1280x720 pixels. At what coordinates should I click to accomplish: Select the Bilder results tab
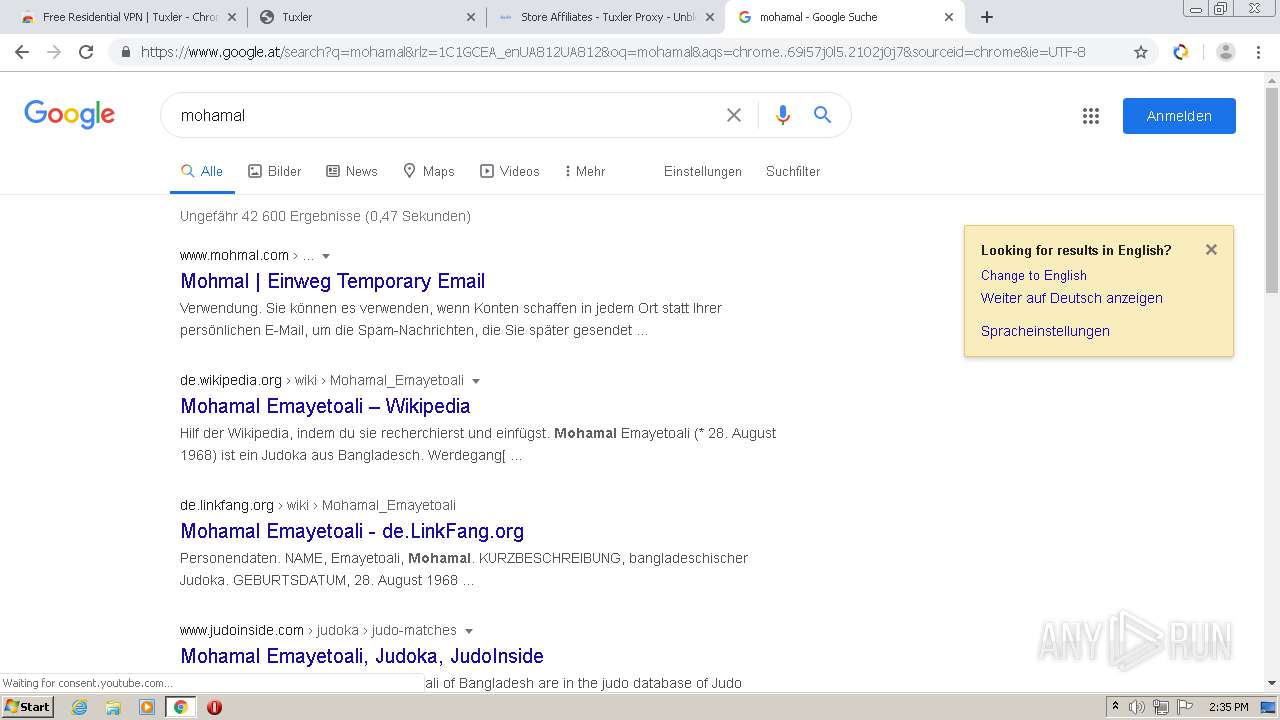[x=275, y=171]
